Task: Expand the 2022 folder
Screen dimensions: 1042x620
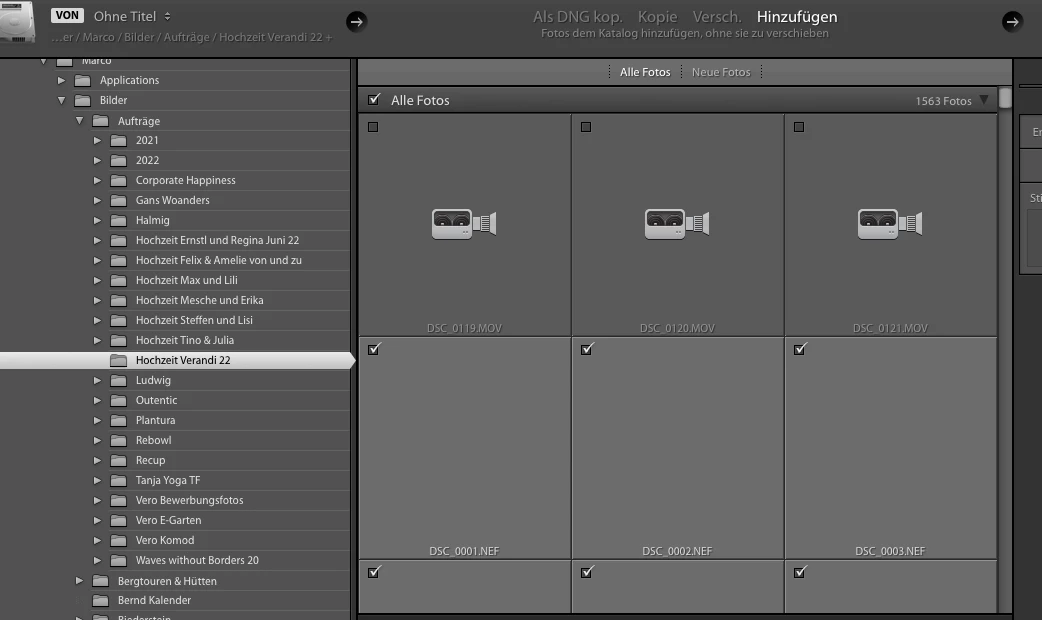Action: pos(97,160)
